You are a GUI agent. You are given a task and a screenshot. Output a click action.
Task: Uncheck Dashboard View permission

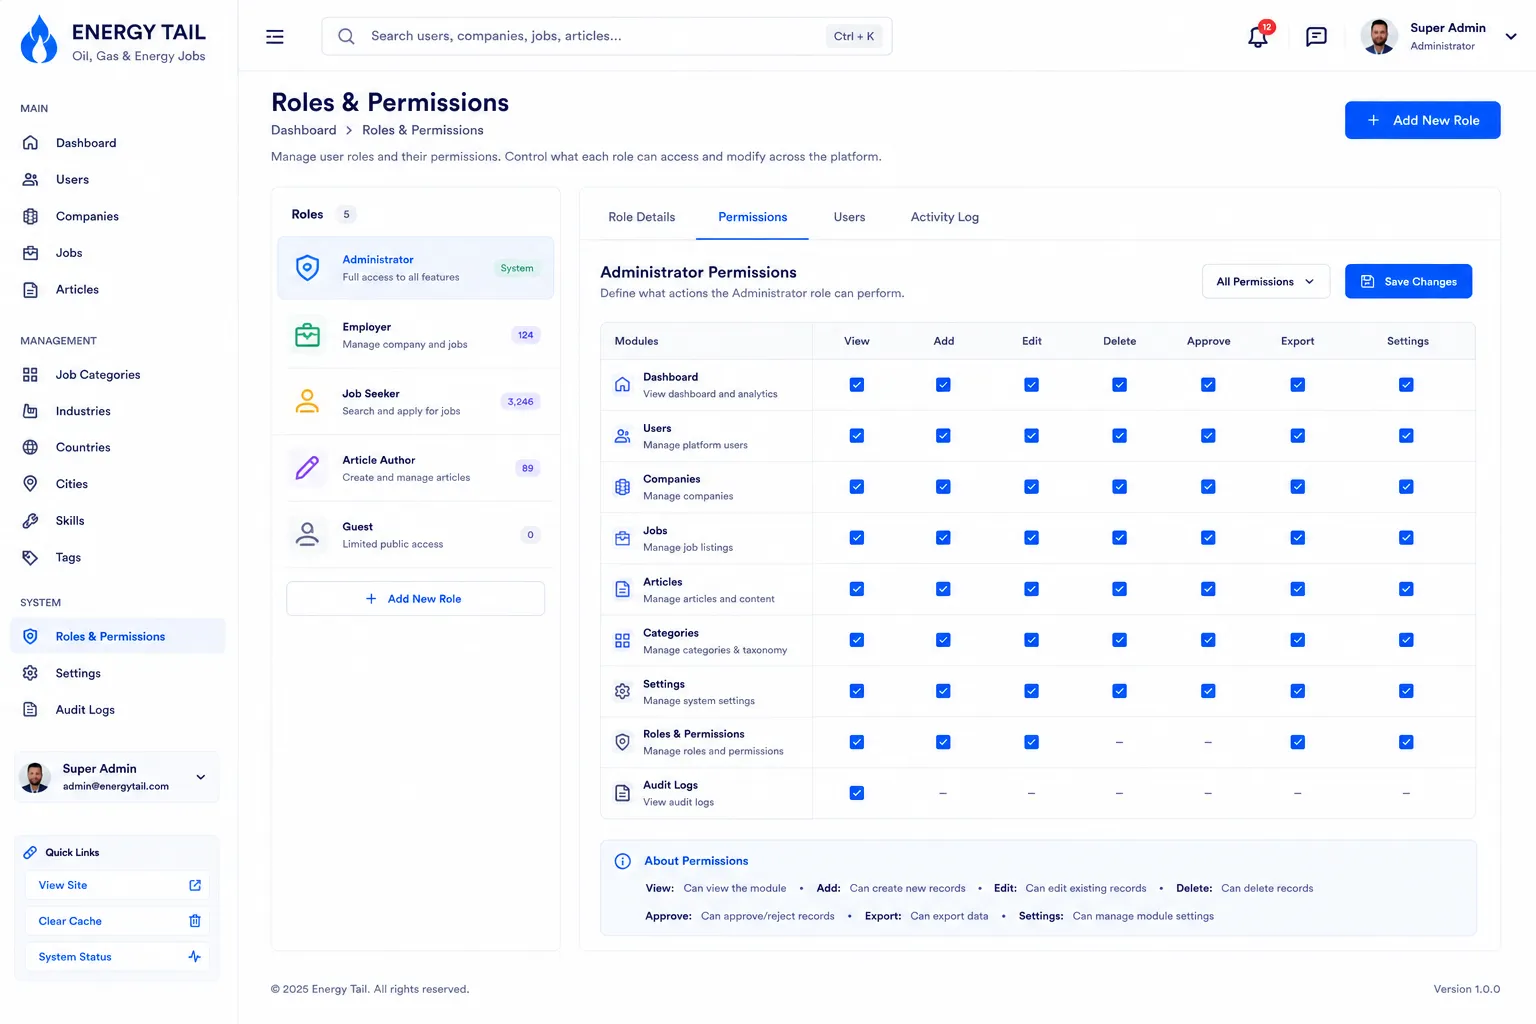[857, 385]
